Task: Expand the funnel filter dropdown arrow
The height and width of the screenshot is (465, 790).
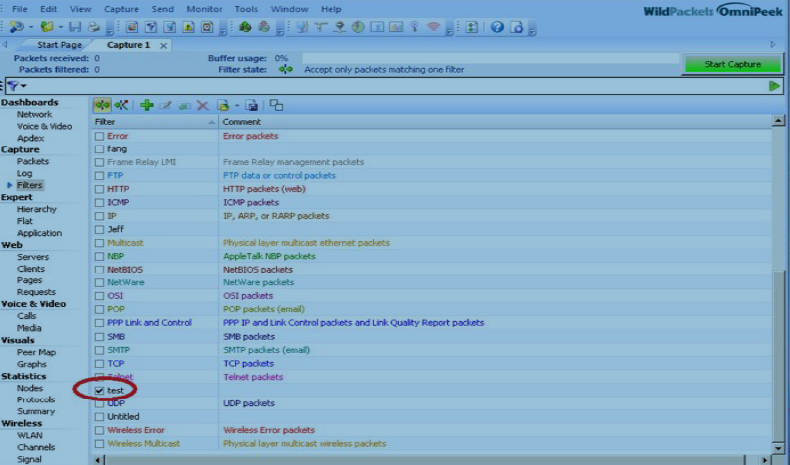Action: point(23,86)
